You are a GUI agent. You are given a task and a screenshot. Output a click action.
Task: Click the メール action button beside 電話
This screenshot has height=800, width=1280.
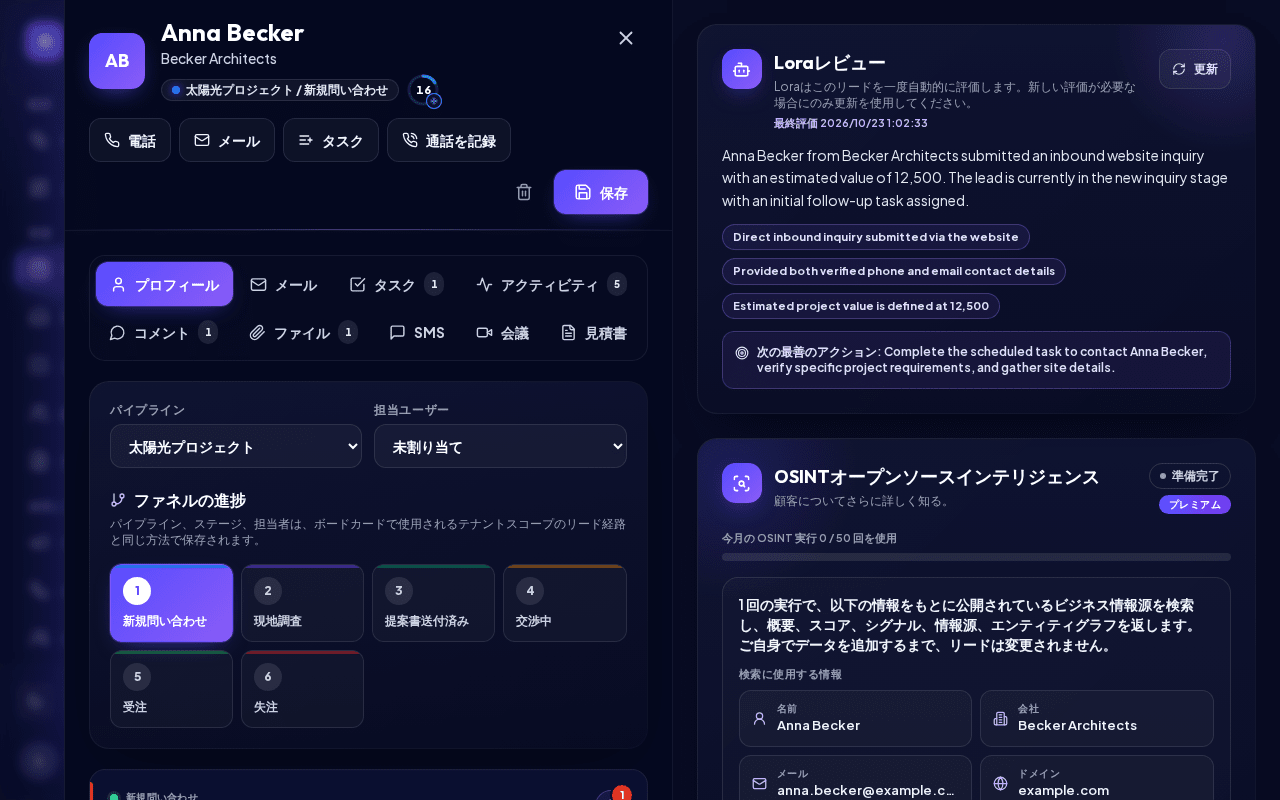coord(227,140)
